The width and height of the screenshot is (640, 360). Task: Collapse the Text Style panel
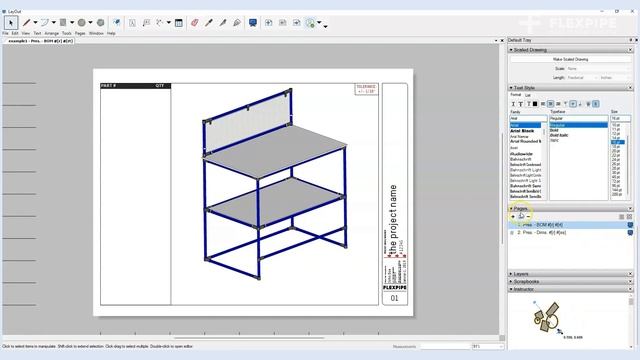tap(511, 88)
